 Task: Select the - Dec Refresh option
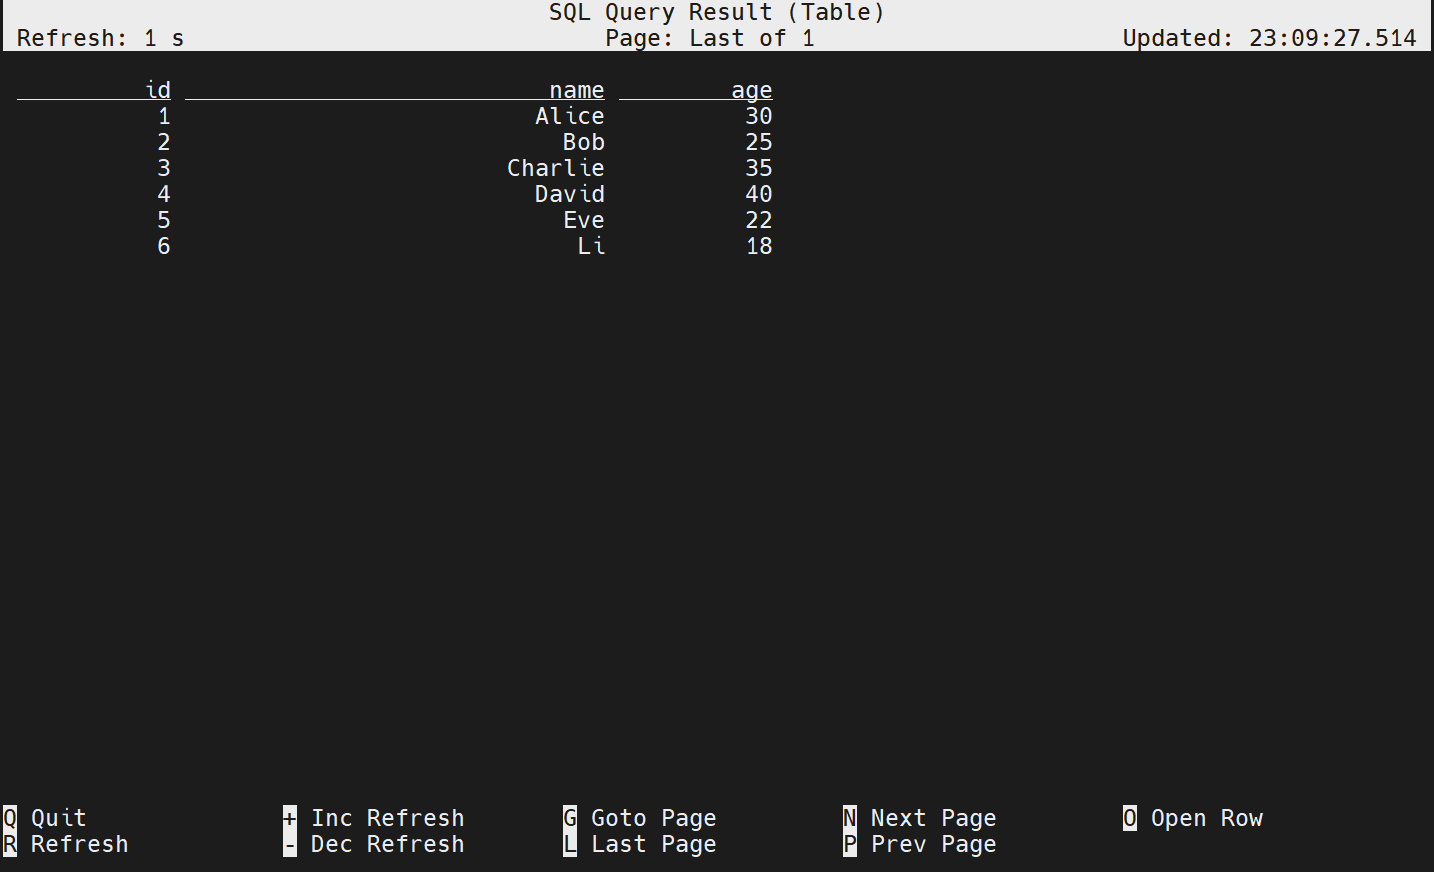[374, 844]
